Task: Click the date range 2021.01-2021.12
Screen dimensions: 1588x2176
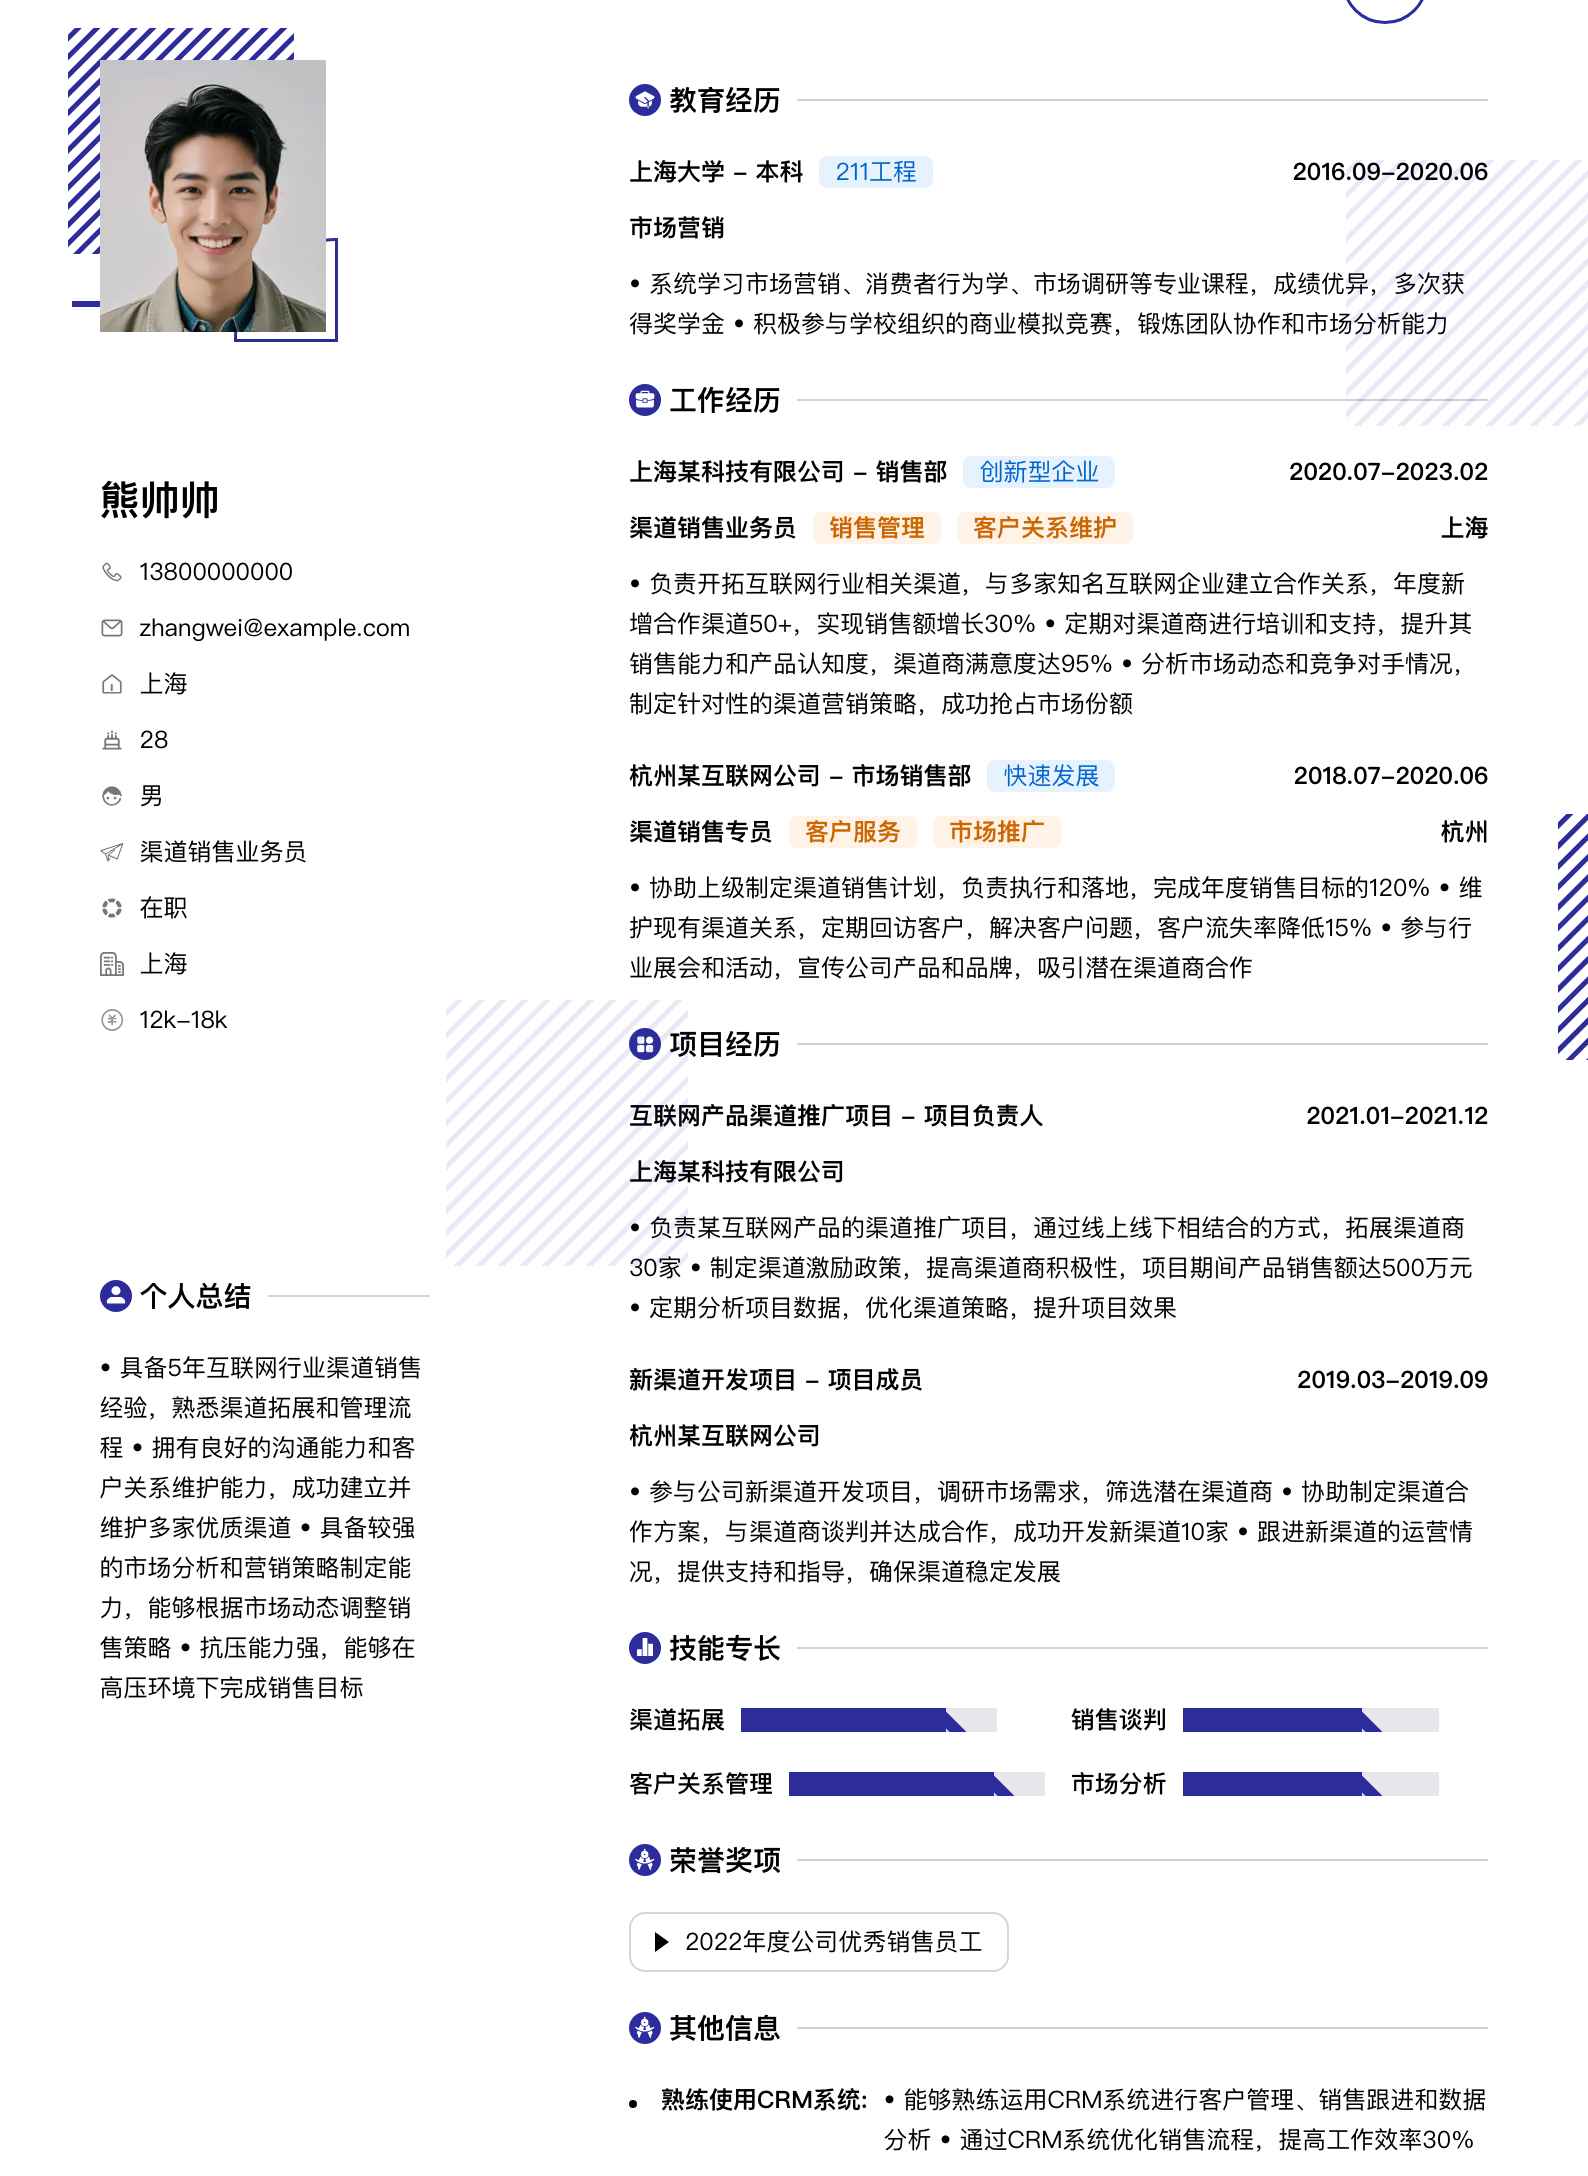Action: pos(1397,1116)
